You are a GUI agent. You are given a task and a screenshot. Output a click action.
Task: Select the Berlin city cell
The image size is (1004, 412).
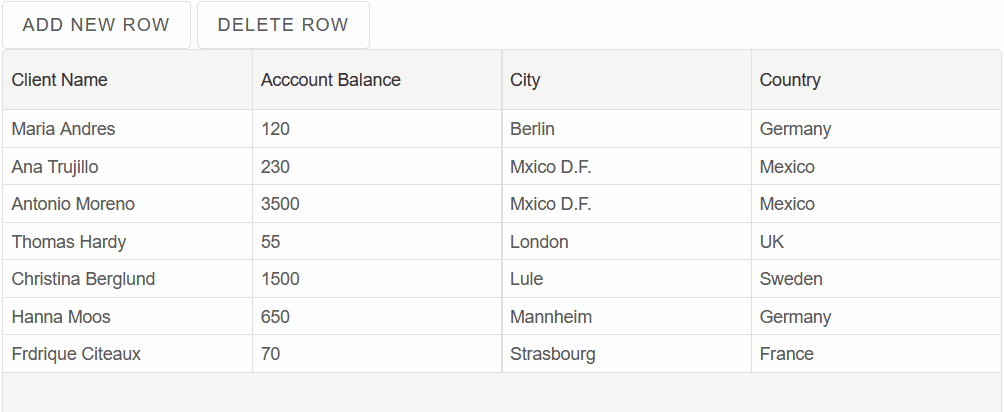pyautogui.click(x=626, y=129)
